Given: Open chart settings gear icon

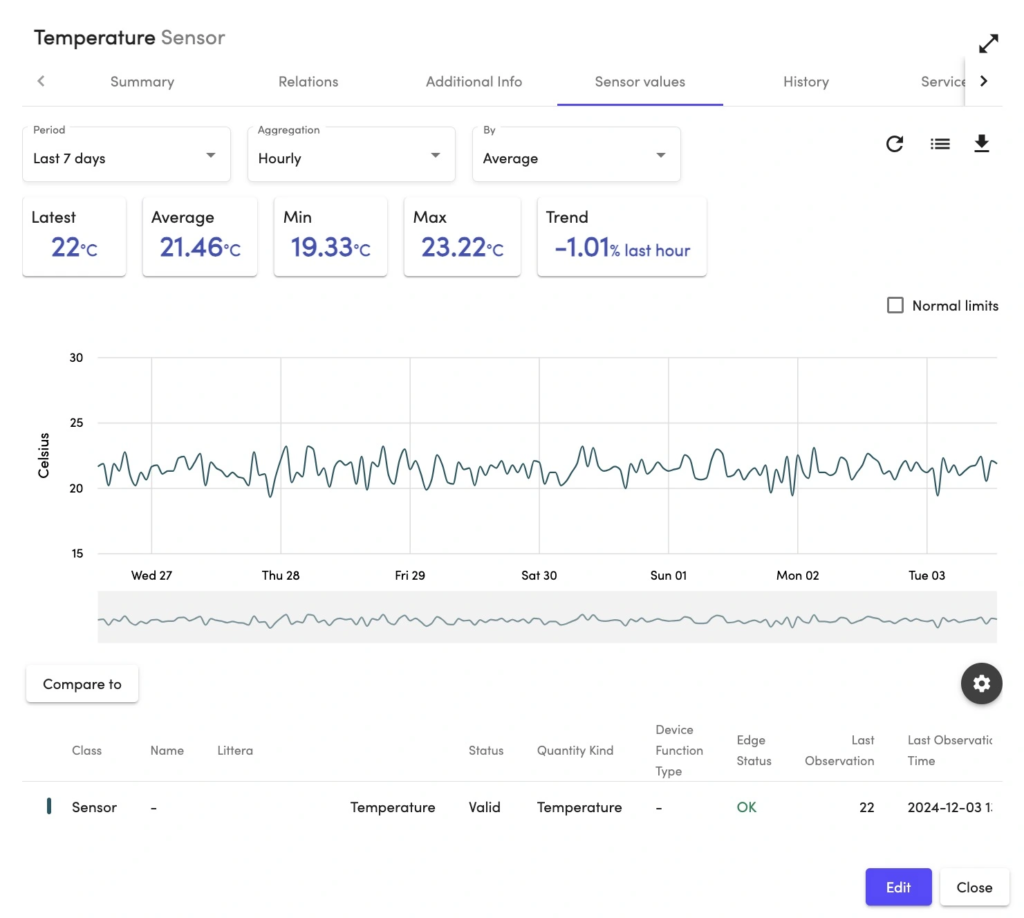Looking at the screenshot, I should [x=981, y=684].
